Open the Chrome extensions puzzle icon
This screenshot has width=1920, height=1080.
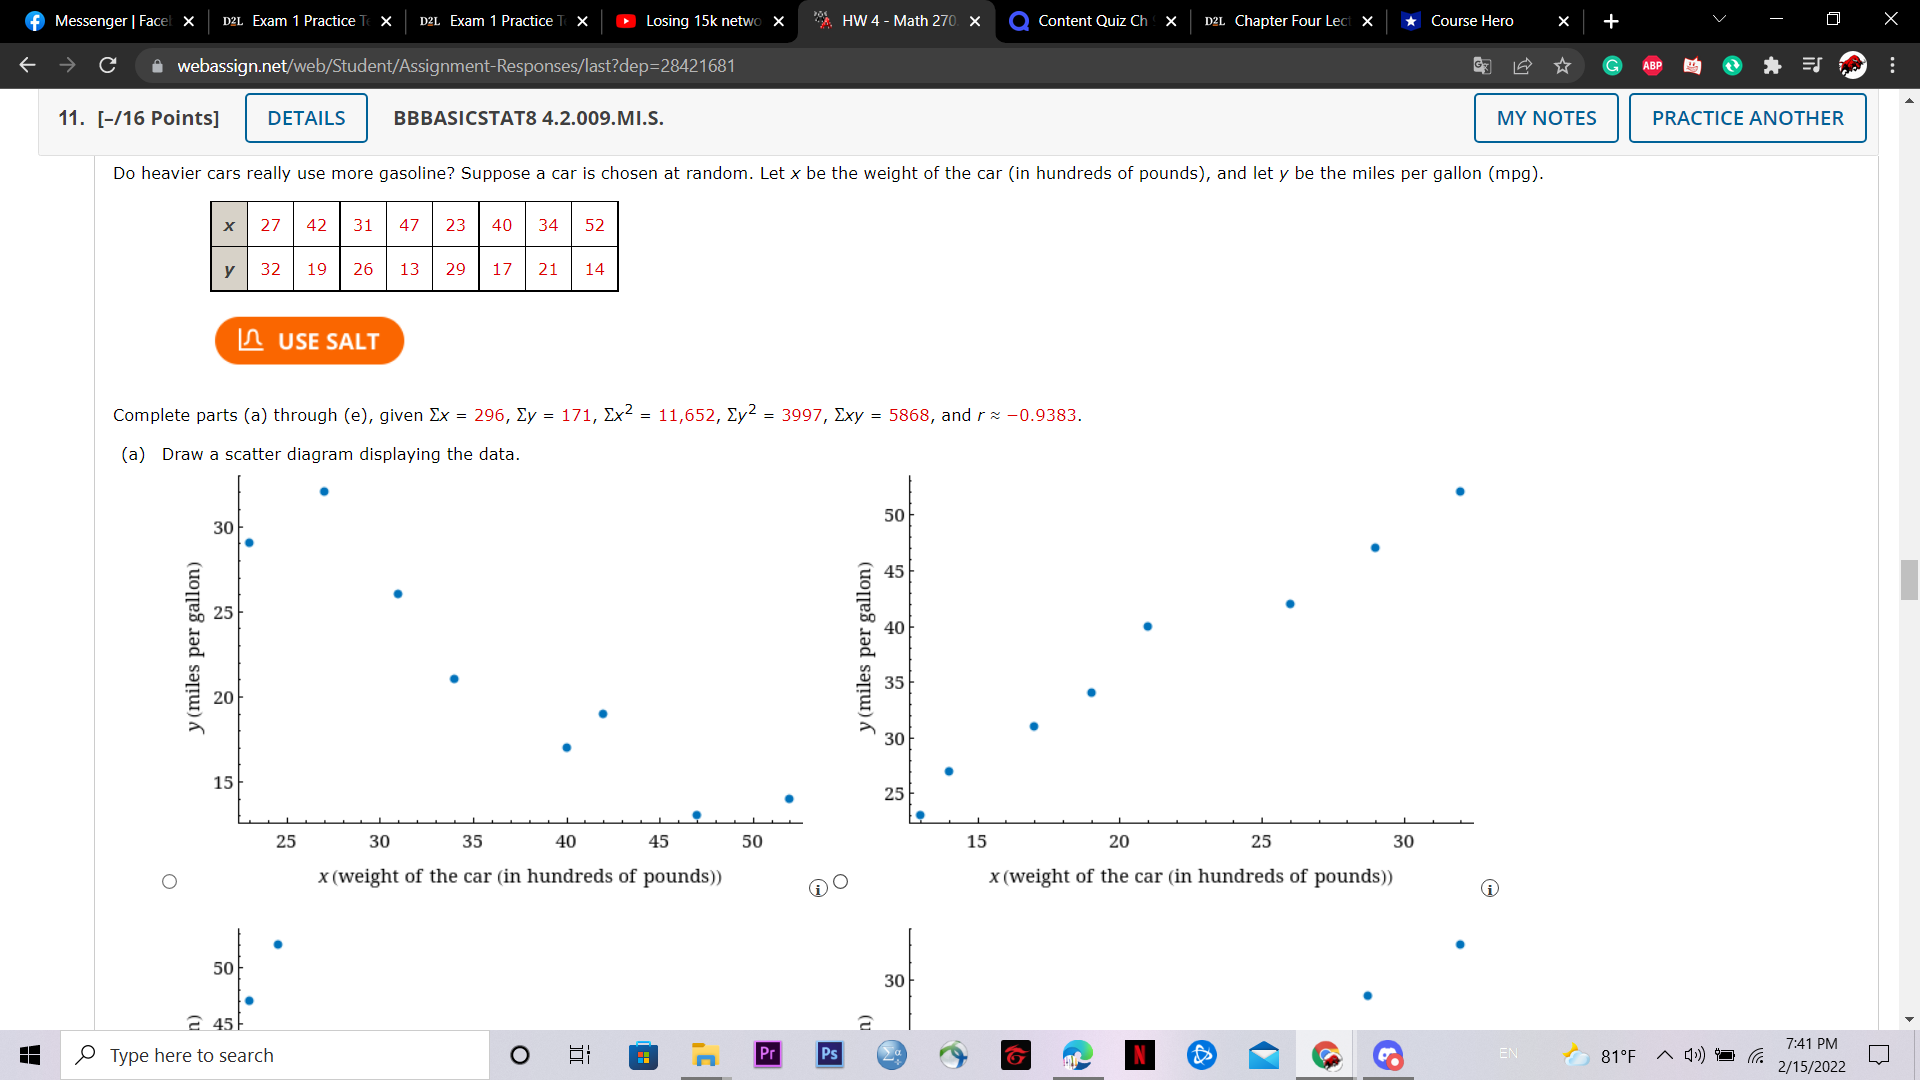[1773, 65]
